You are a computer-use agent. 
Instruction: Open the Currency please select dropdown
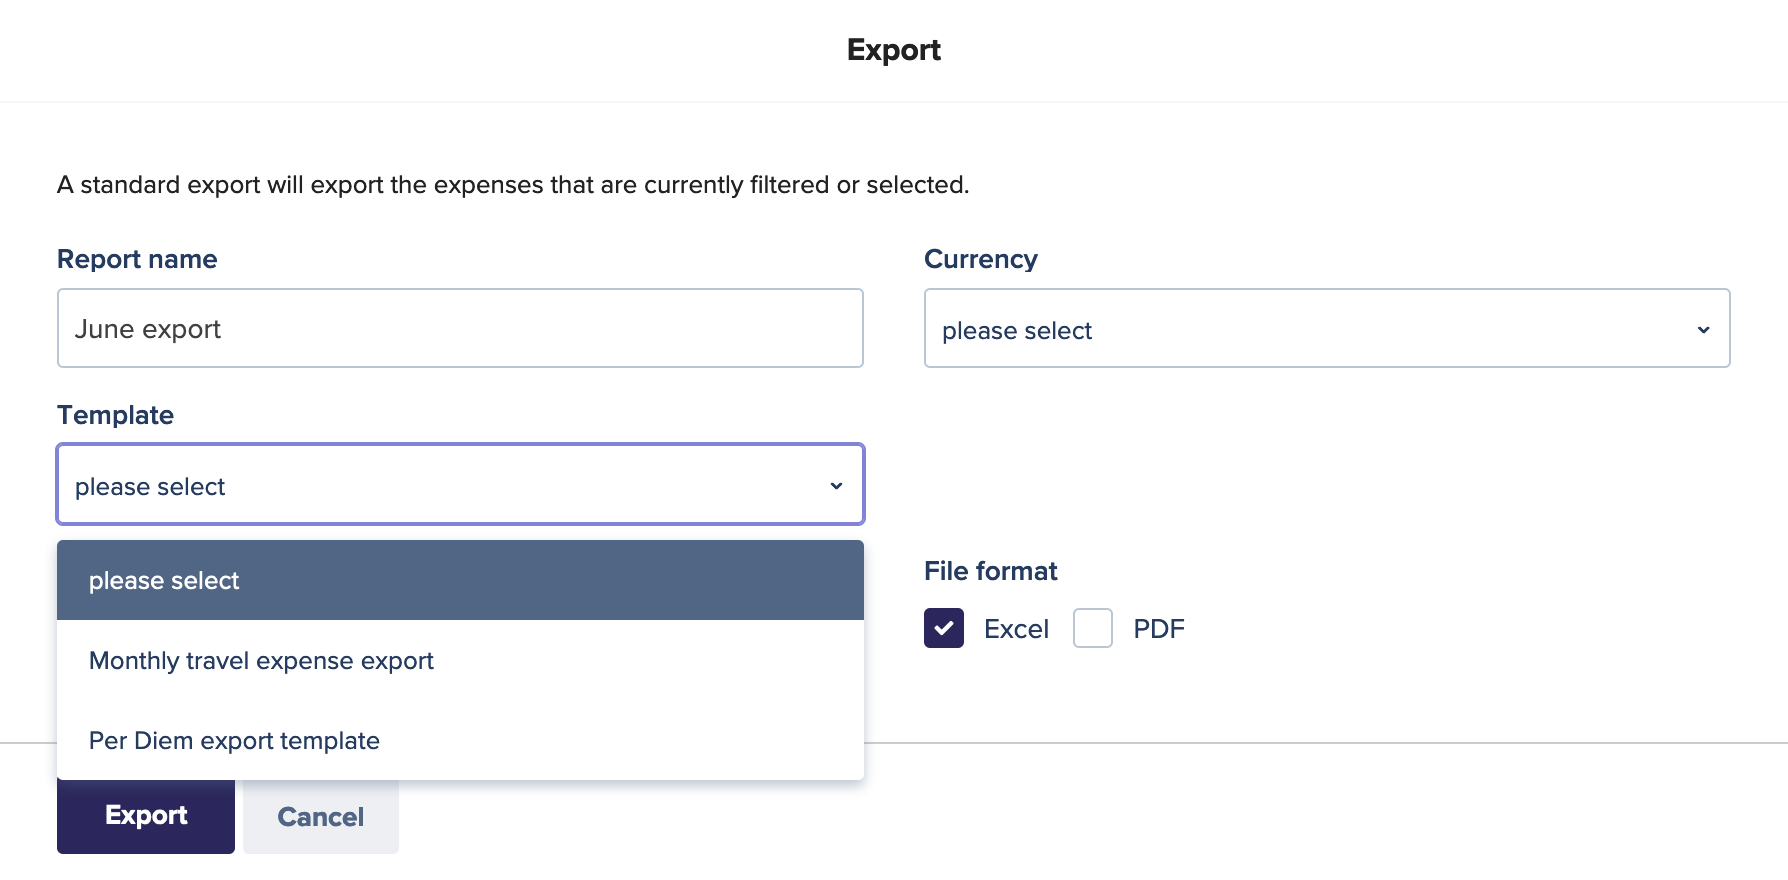(x=1327, y=328)
